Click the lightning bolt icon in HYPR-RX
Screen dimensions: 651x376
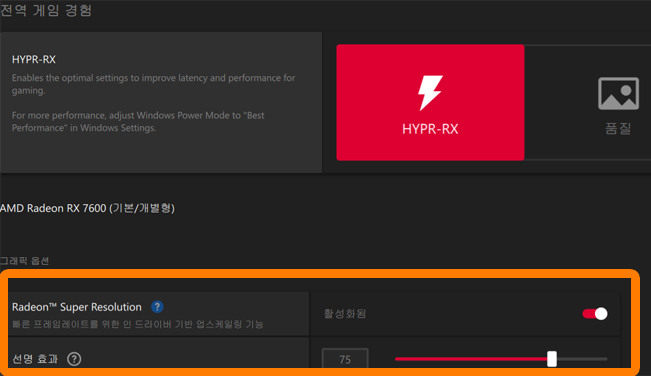(430, 93)
